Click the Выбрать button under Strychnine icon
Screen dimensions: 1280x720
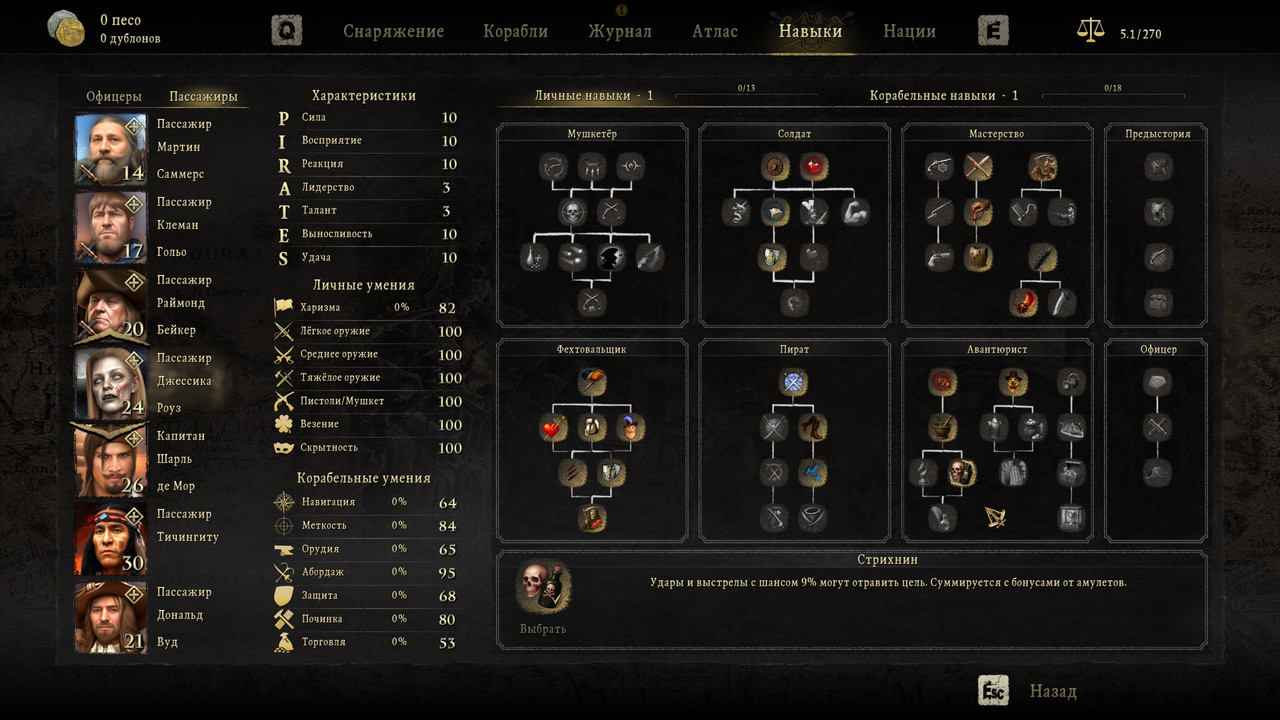(543, 629)
